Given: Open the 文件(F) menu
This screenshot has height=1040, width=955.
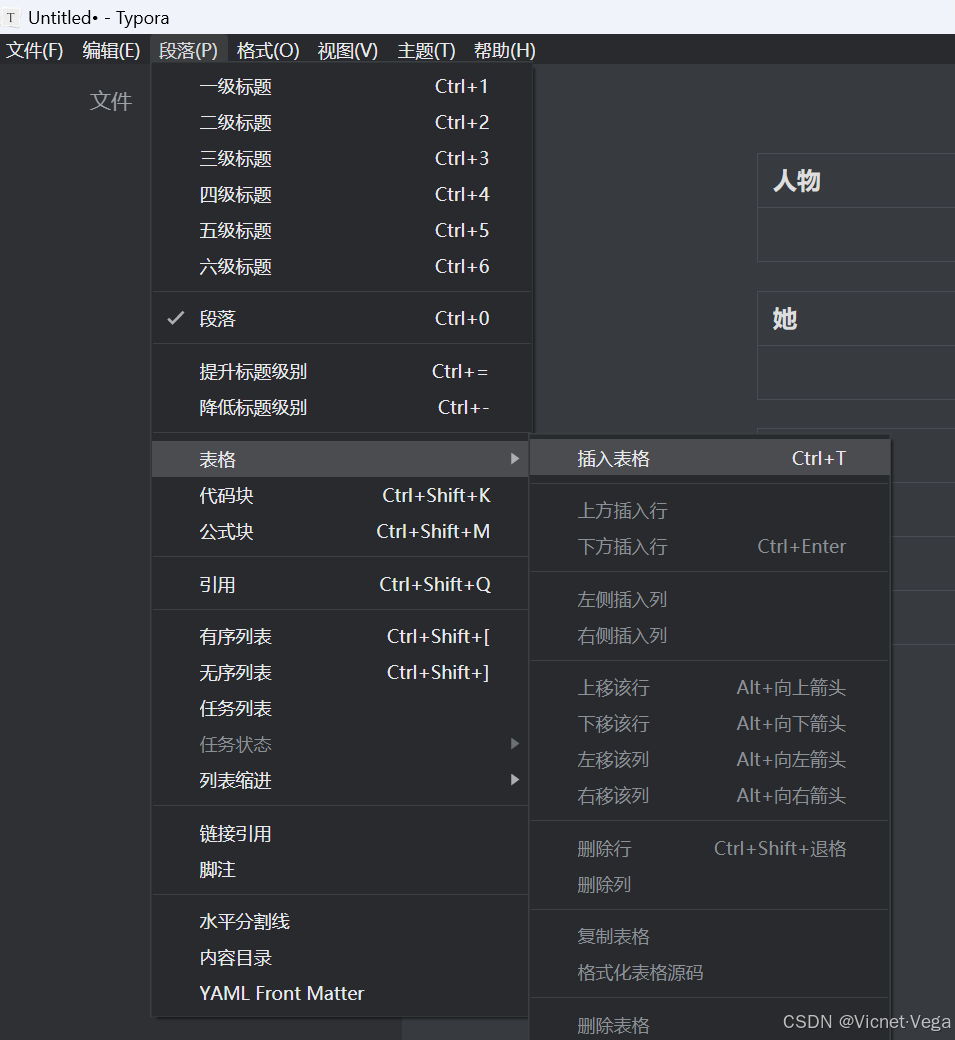Looking at the screenshot, I should [34, 49].
